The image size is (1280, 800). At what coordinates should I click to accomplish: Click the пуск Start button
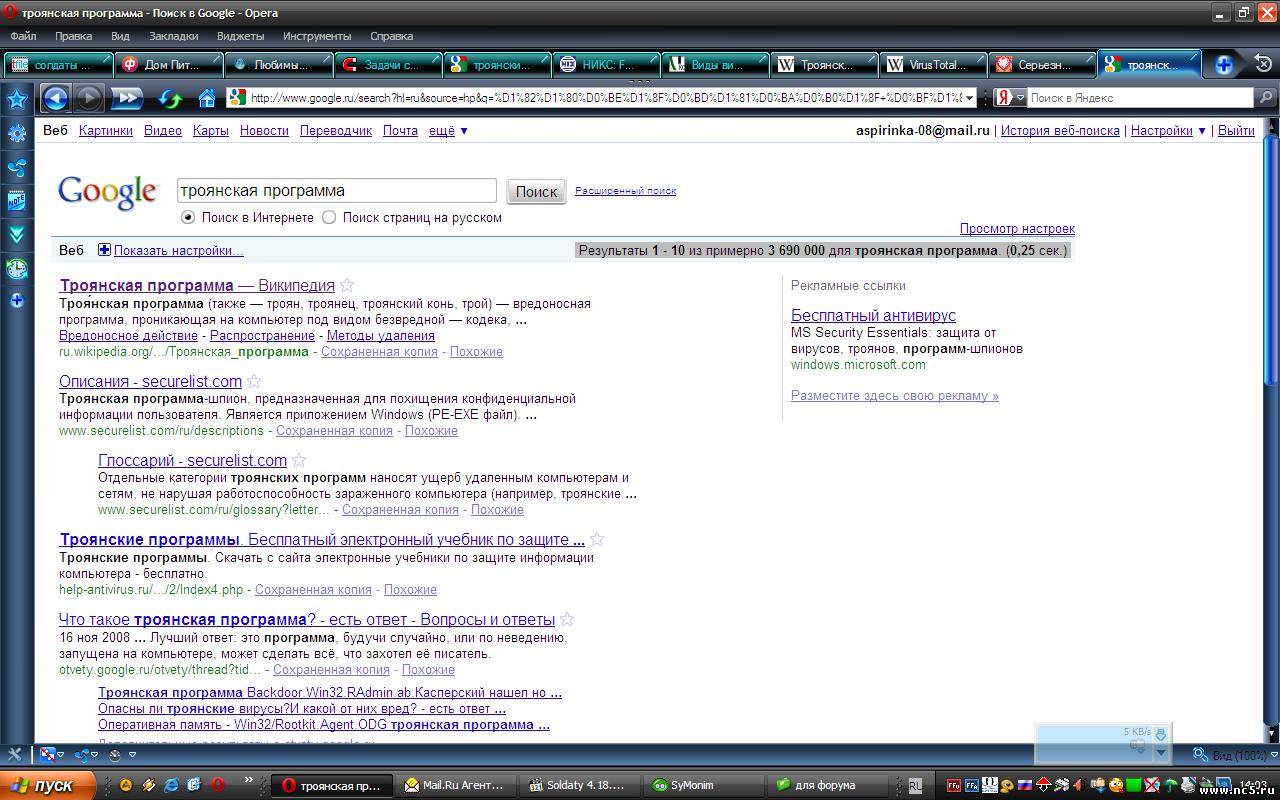click(47, 785)
